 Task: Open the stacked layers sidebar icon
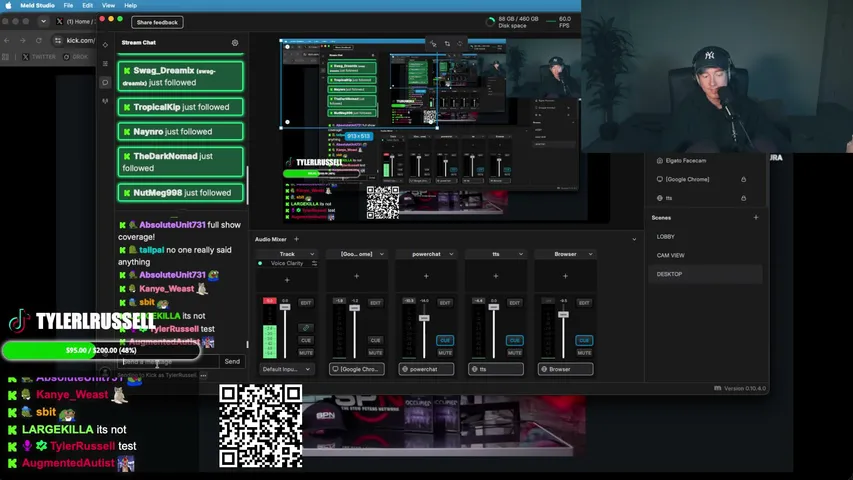[105, 63]
